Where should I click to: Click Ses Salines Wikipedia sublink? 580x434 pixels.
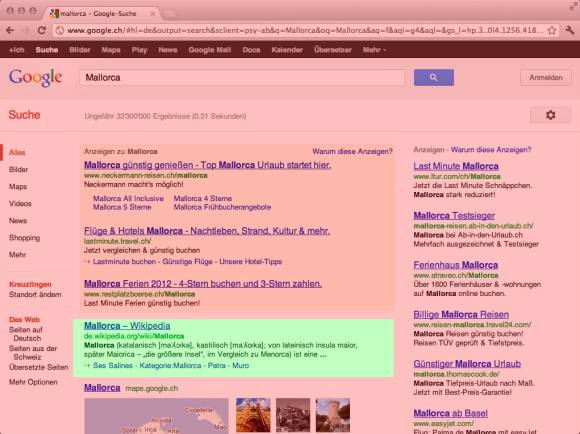point(113,366)
